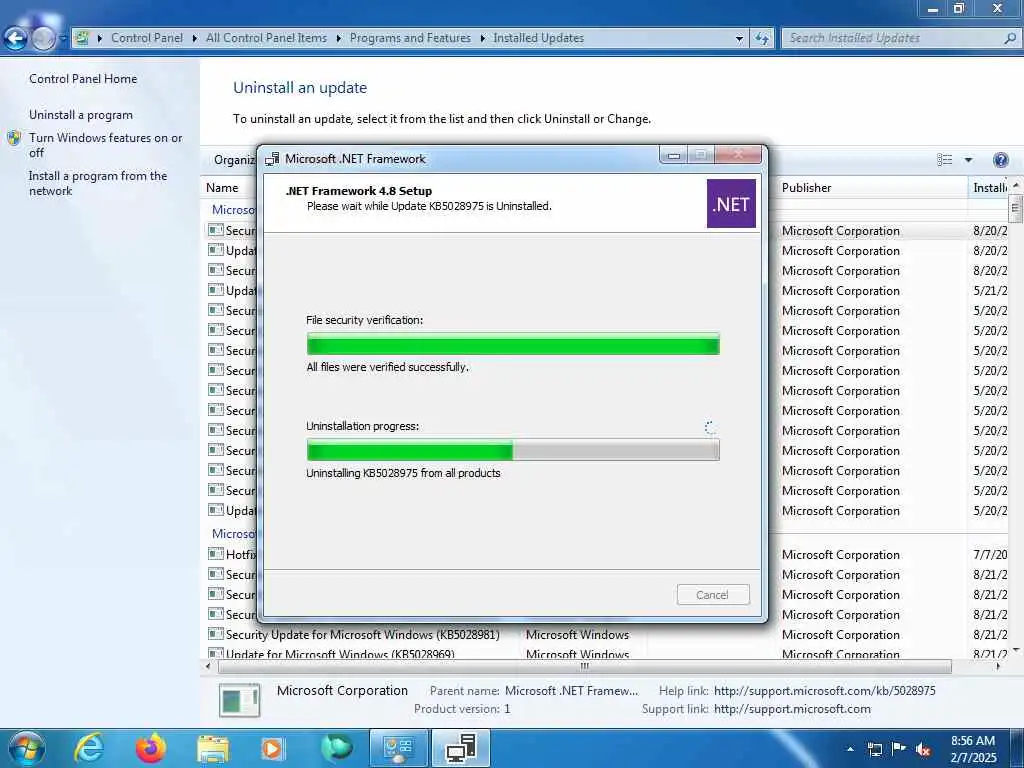Viewport: 1024px width, 768px height.
Task: Minimize the .NET Framework dialog
Action: pyautogui.click(x=674, y=155)
